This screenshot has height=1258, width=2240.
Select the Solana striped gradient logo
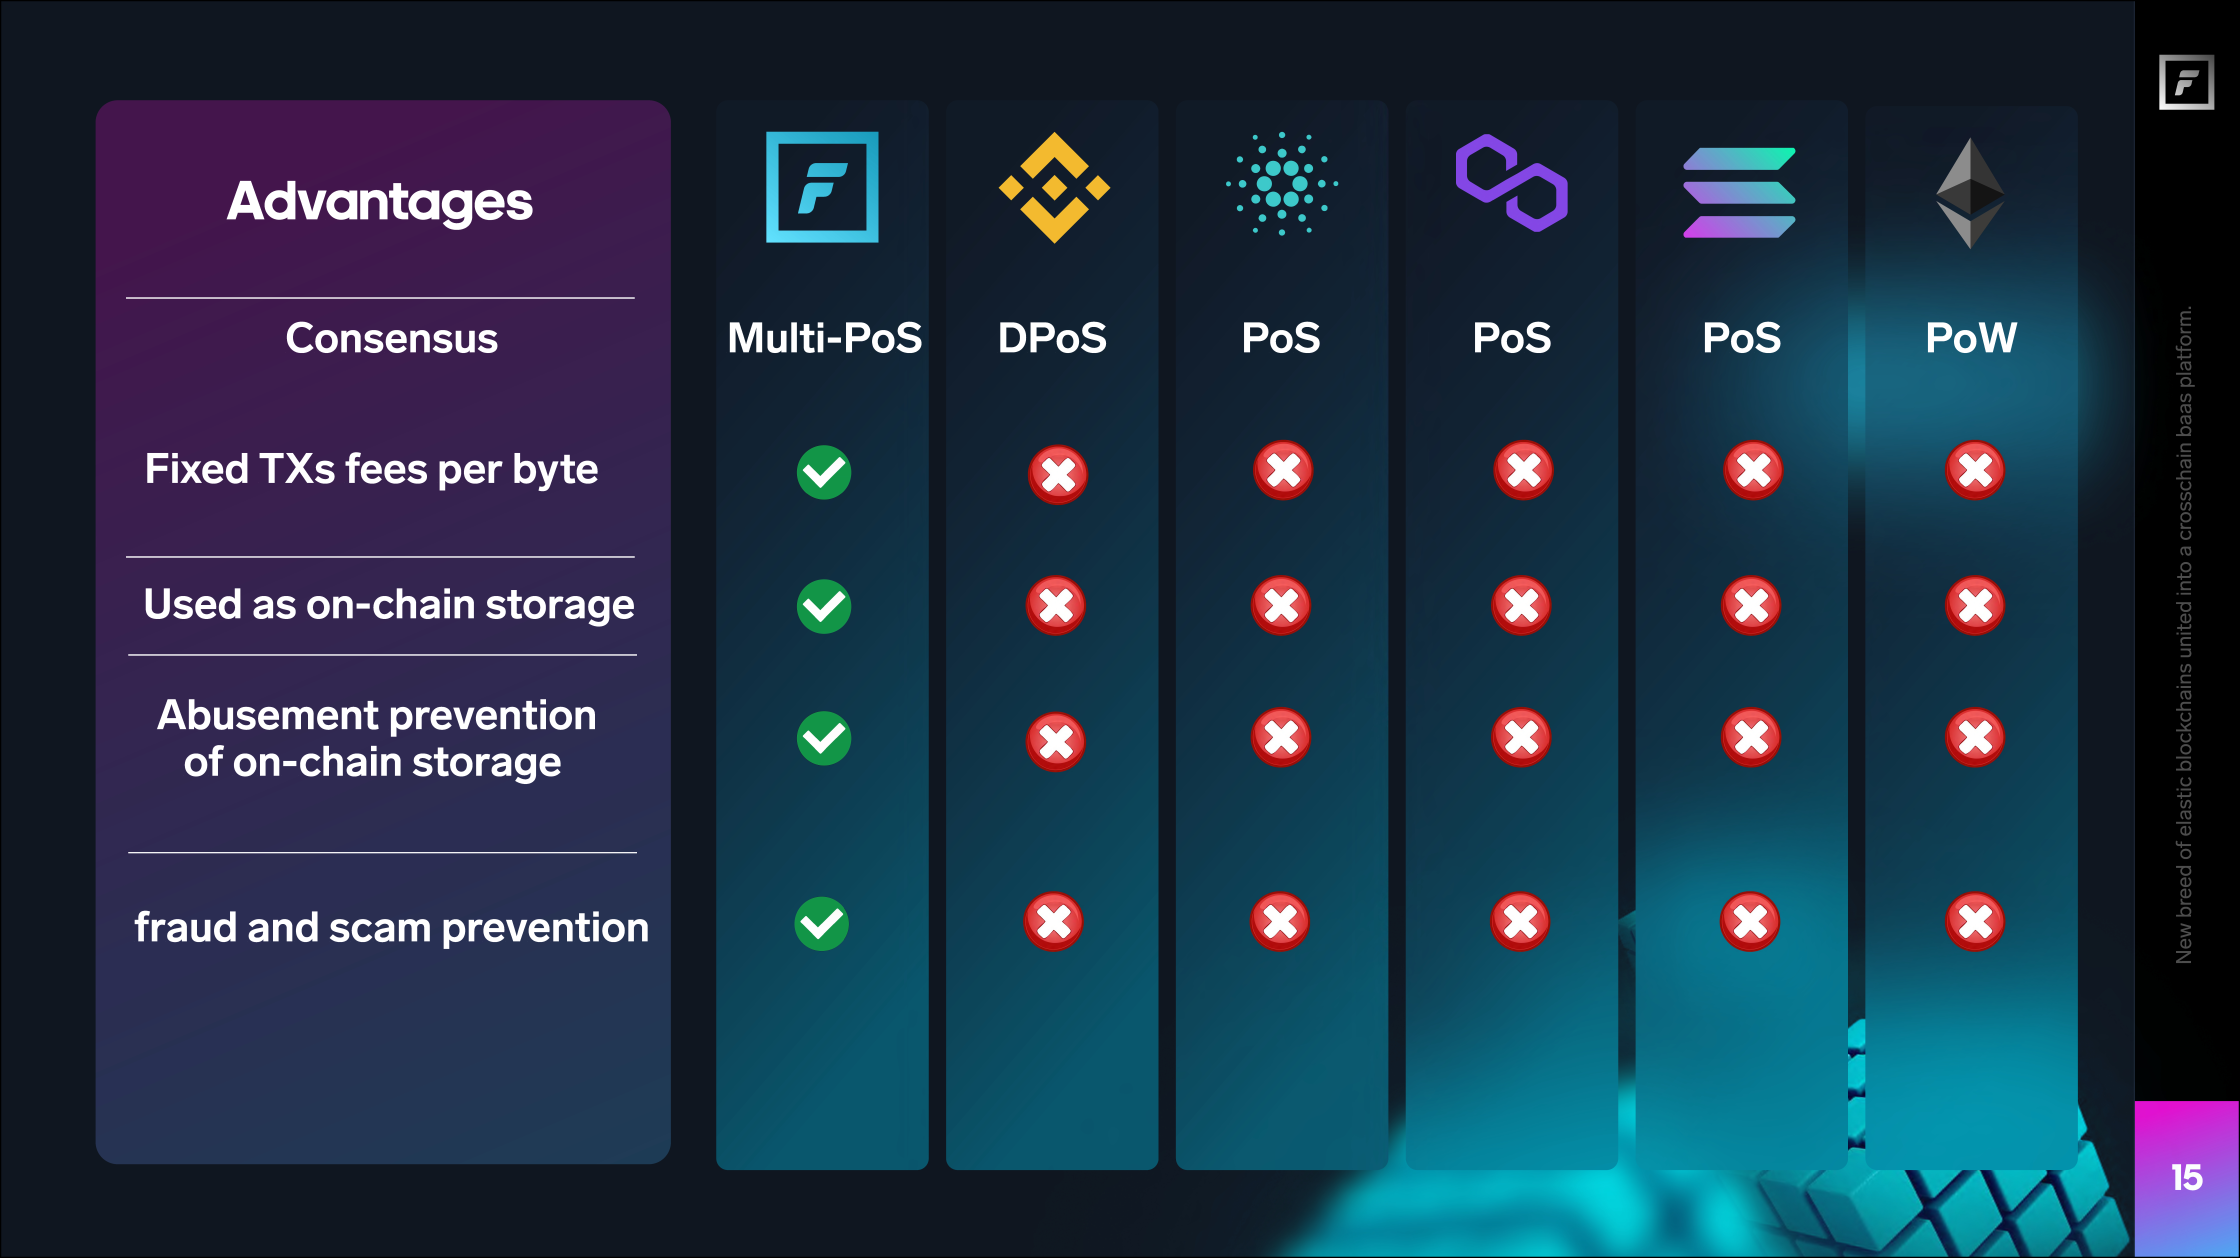(x=1740, y=192)
